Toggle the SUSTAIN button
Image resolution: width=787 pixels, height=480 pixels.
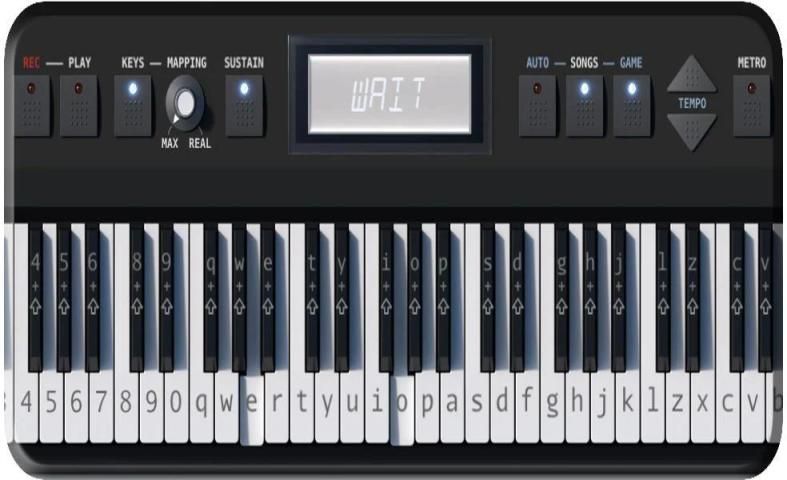point(244,104)
